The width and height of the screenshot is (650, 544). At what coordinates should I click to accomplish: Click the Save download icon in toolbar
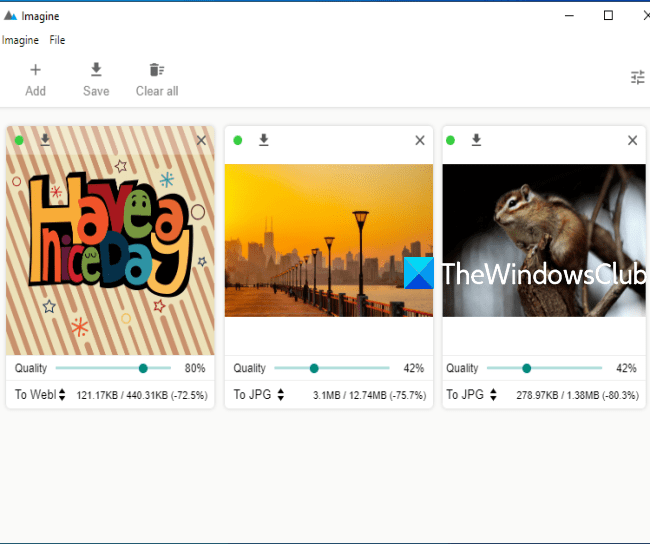click(96, 70)
